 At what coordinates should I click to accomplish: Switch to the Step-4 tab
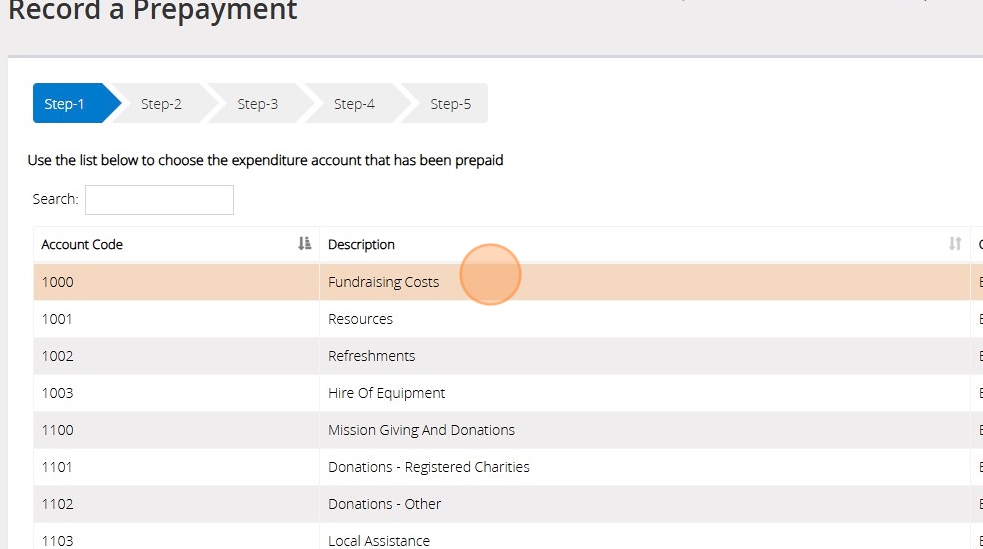(x=354, y=103)
